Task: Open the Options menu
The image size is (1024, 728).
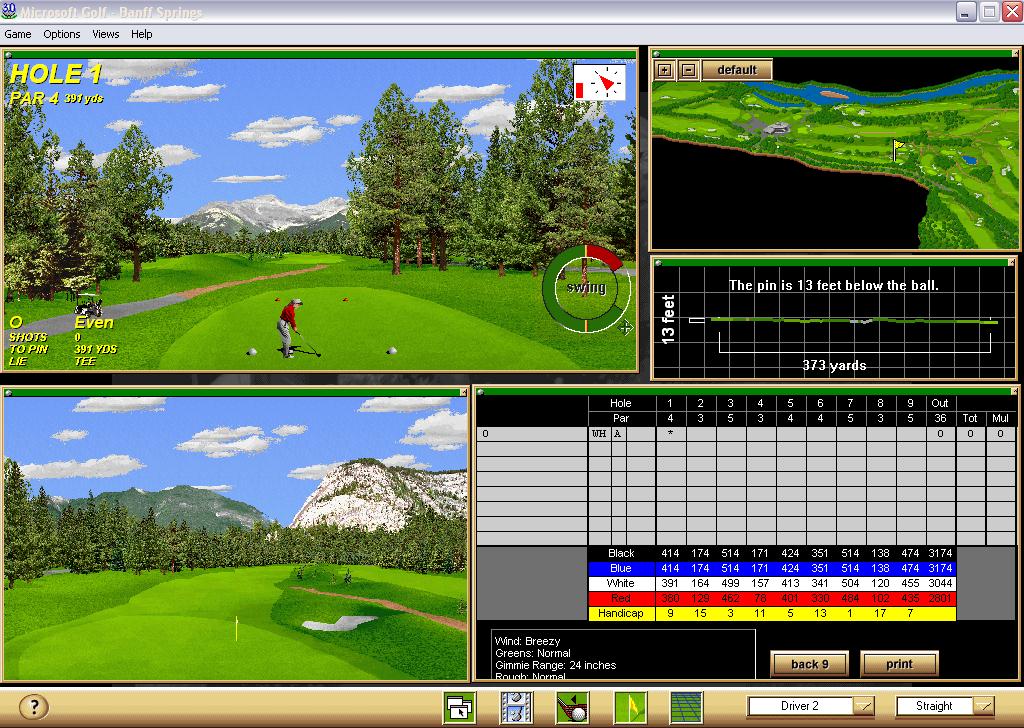Action: pos(61,34)
